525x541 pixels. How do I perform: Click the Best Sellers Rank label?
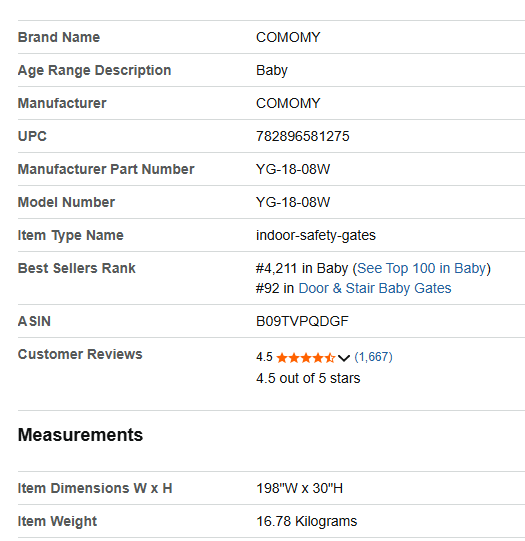coord(77,268)
